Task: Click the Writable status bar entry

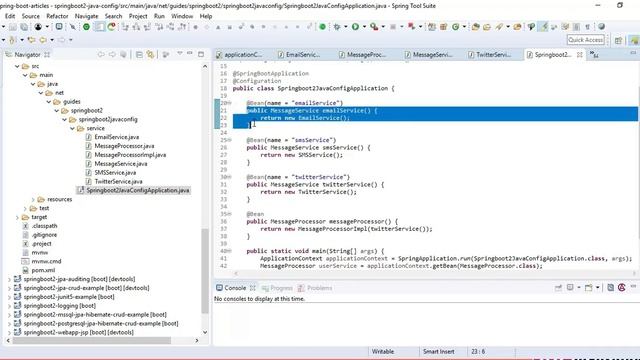Action: point(383,351)
